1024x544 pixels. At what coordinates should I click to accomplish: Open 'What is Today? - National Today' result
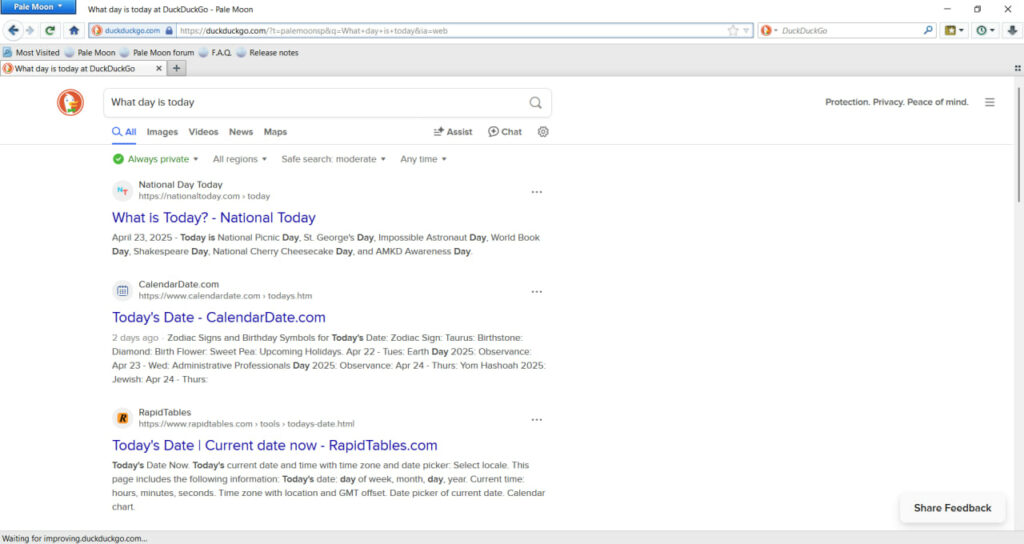(x=214, y=217)
